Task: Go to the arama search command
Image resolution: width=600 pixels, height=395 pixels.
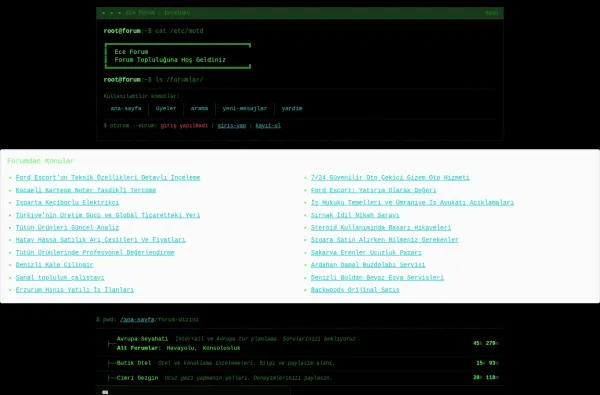Action: (199, 108)
